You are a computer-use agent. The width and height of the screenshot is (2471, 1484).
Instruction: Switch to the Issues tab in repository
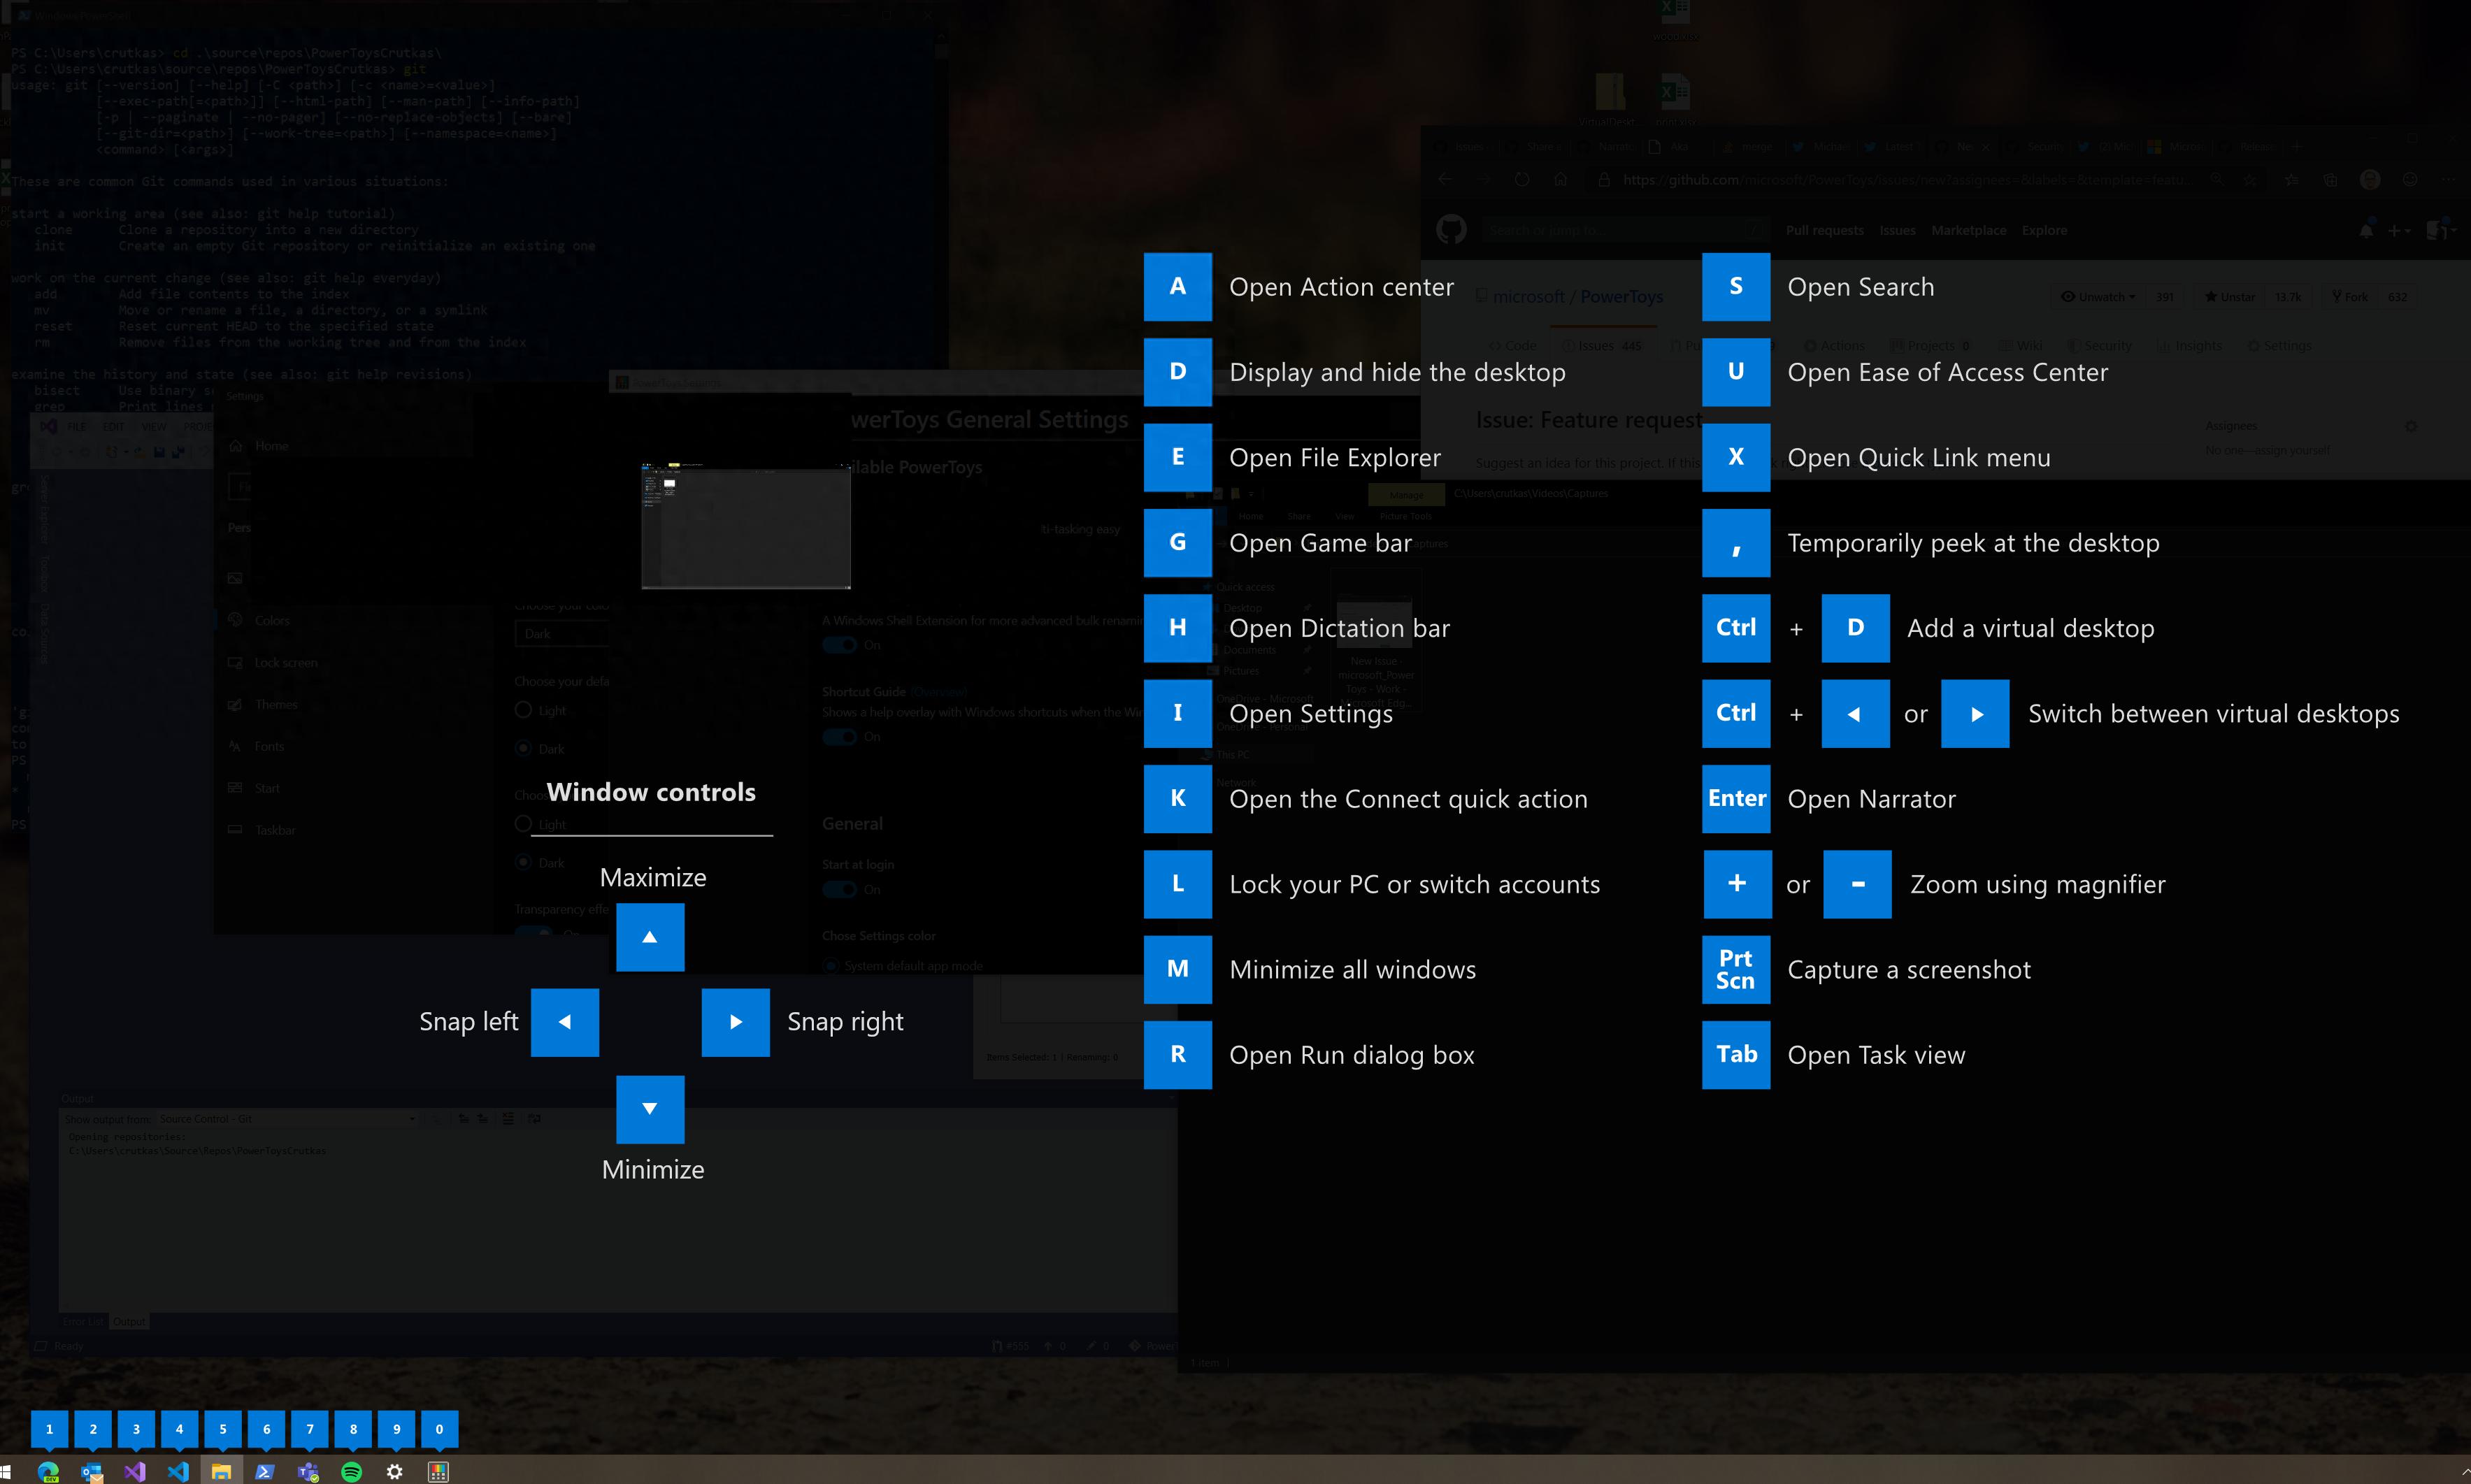pyautogui.click(x=1600, y=346)
